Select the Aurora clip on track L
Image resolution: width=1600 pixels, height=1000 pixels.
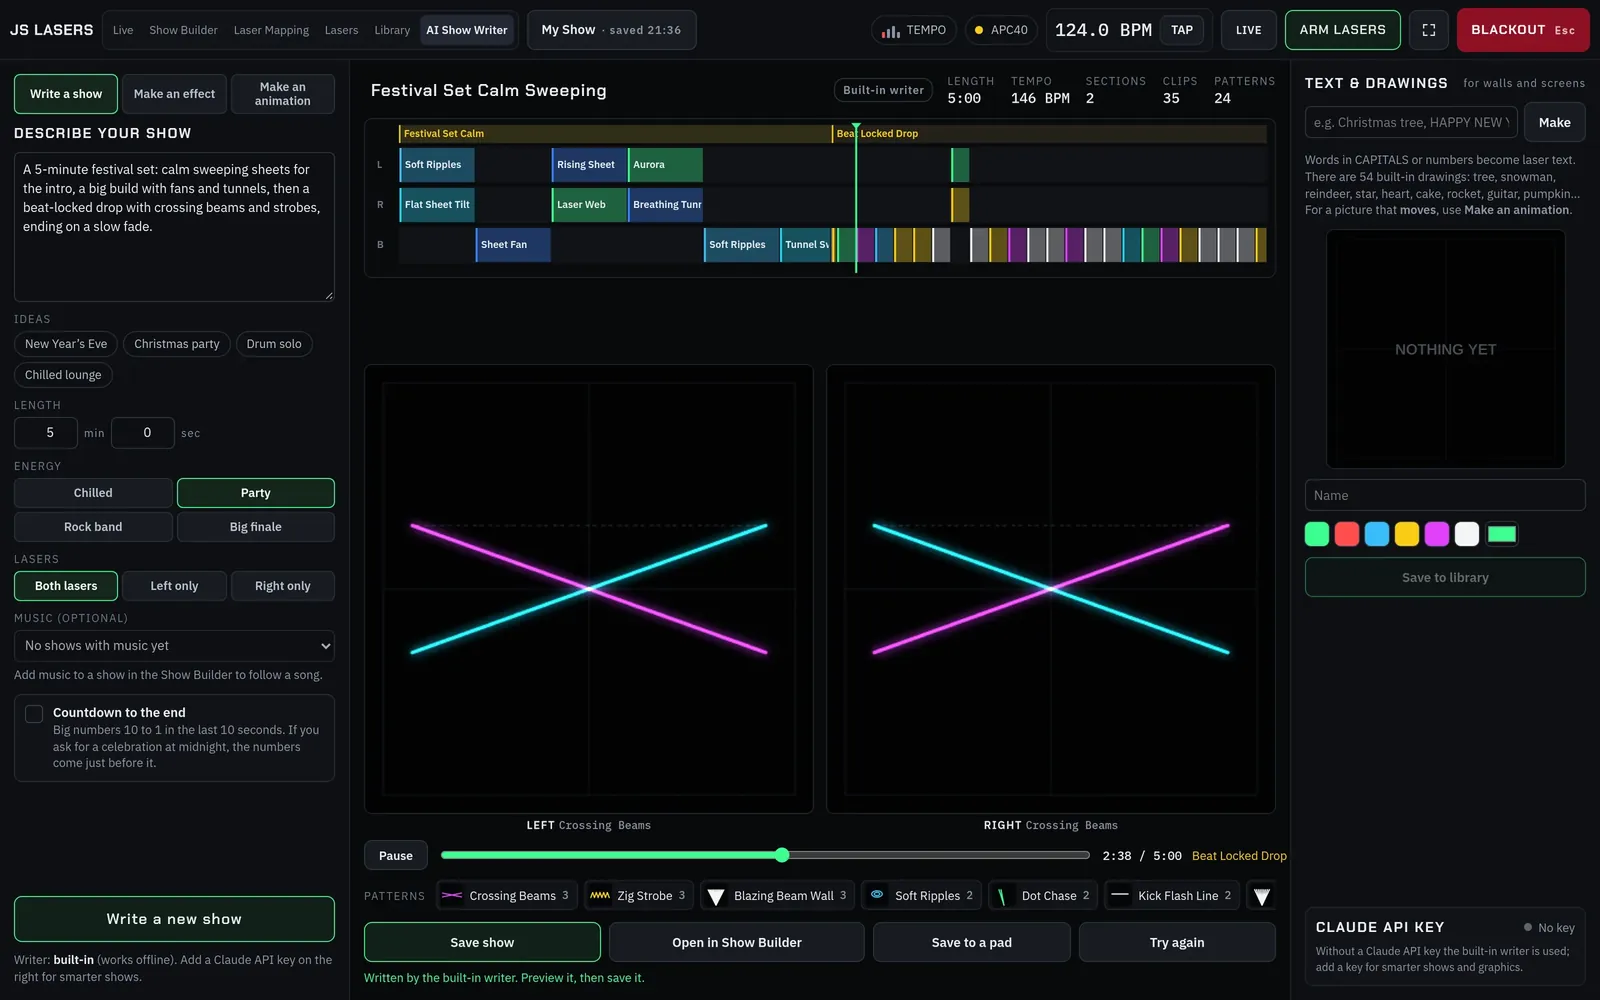[665, 165]
